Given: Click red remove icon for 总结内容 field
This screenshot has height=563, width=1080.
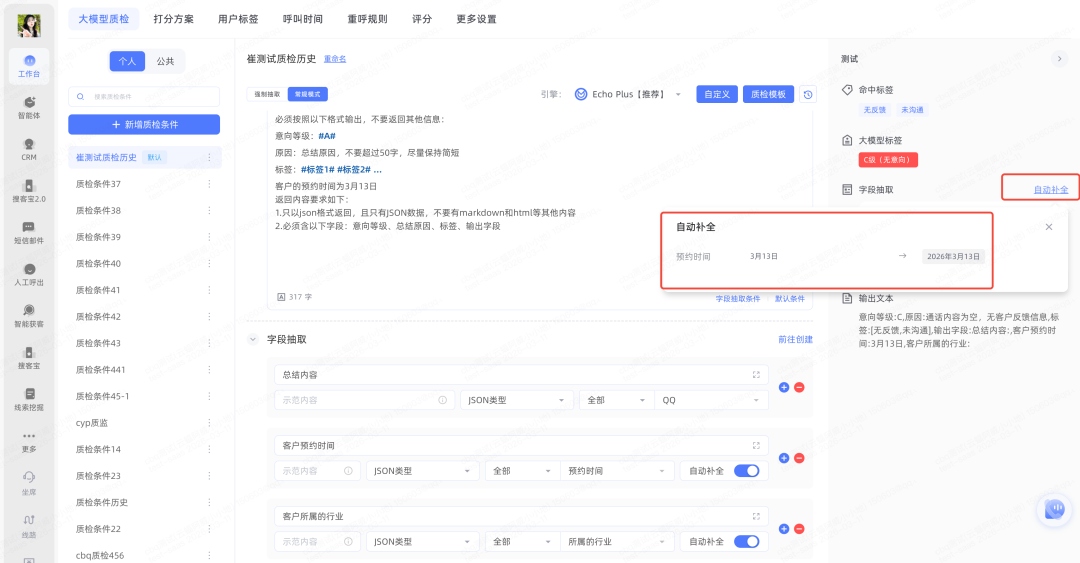Looking at the screenshot, I should (x=799, y=388).
